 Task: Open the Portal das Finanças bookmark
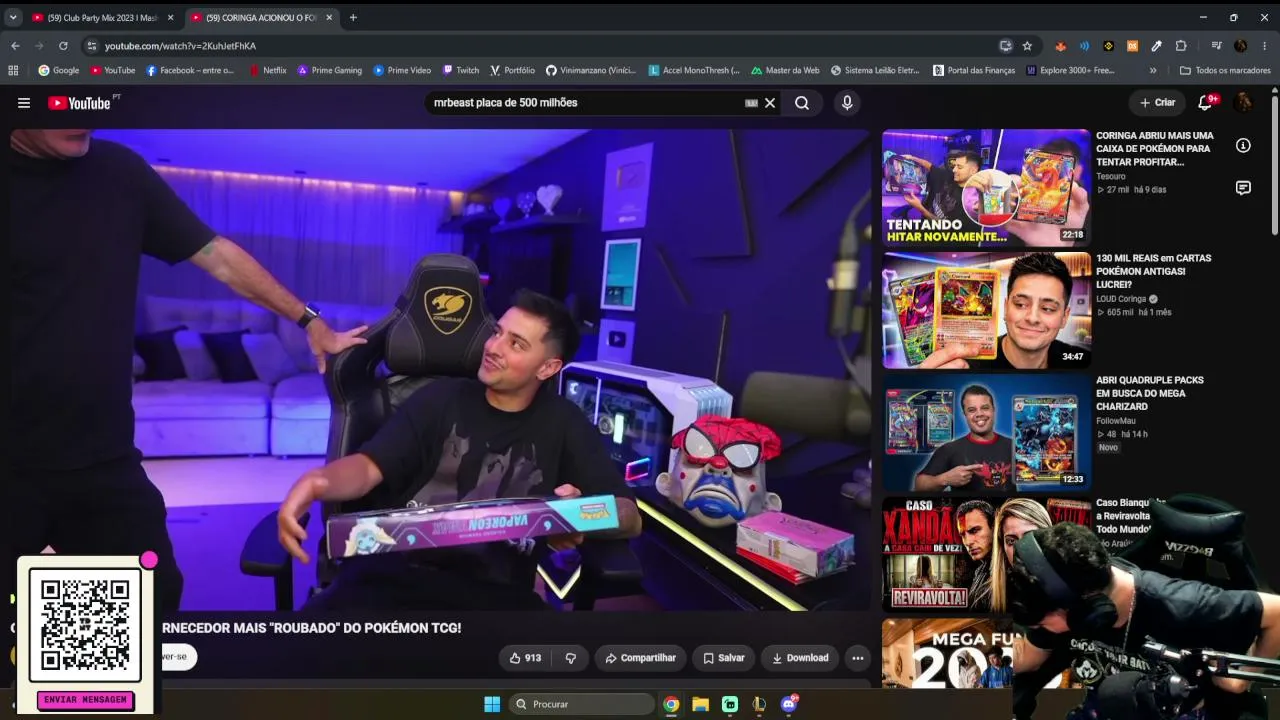coord(974,71)
